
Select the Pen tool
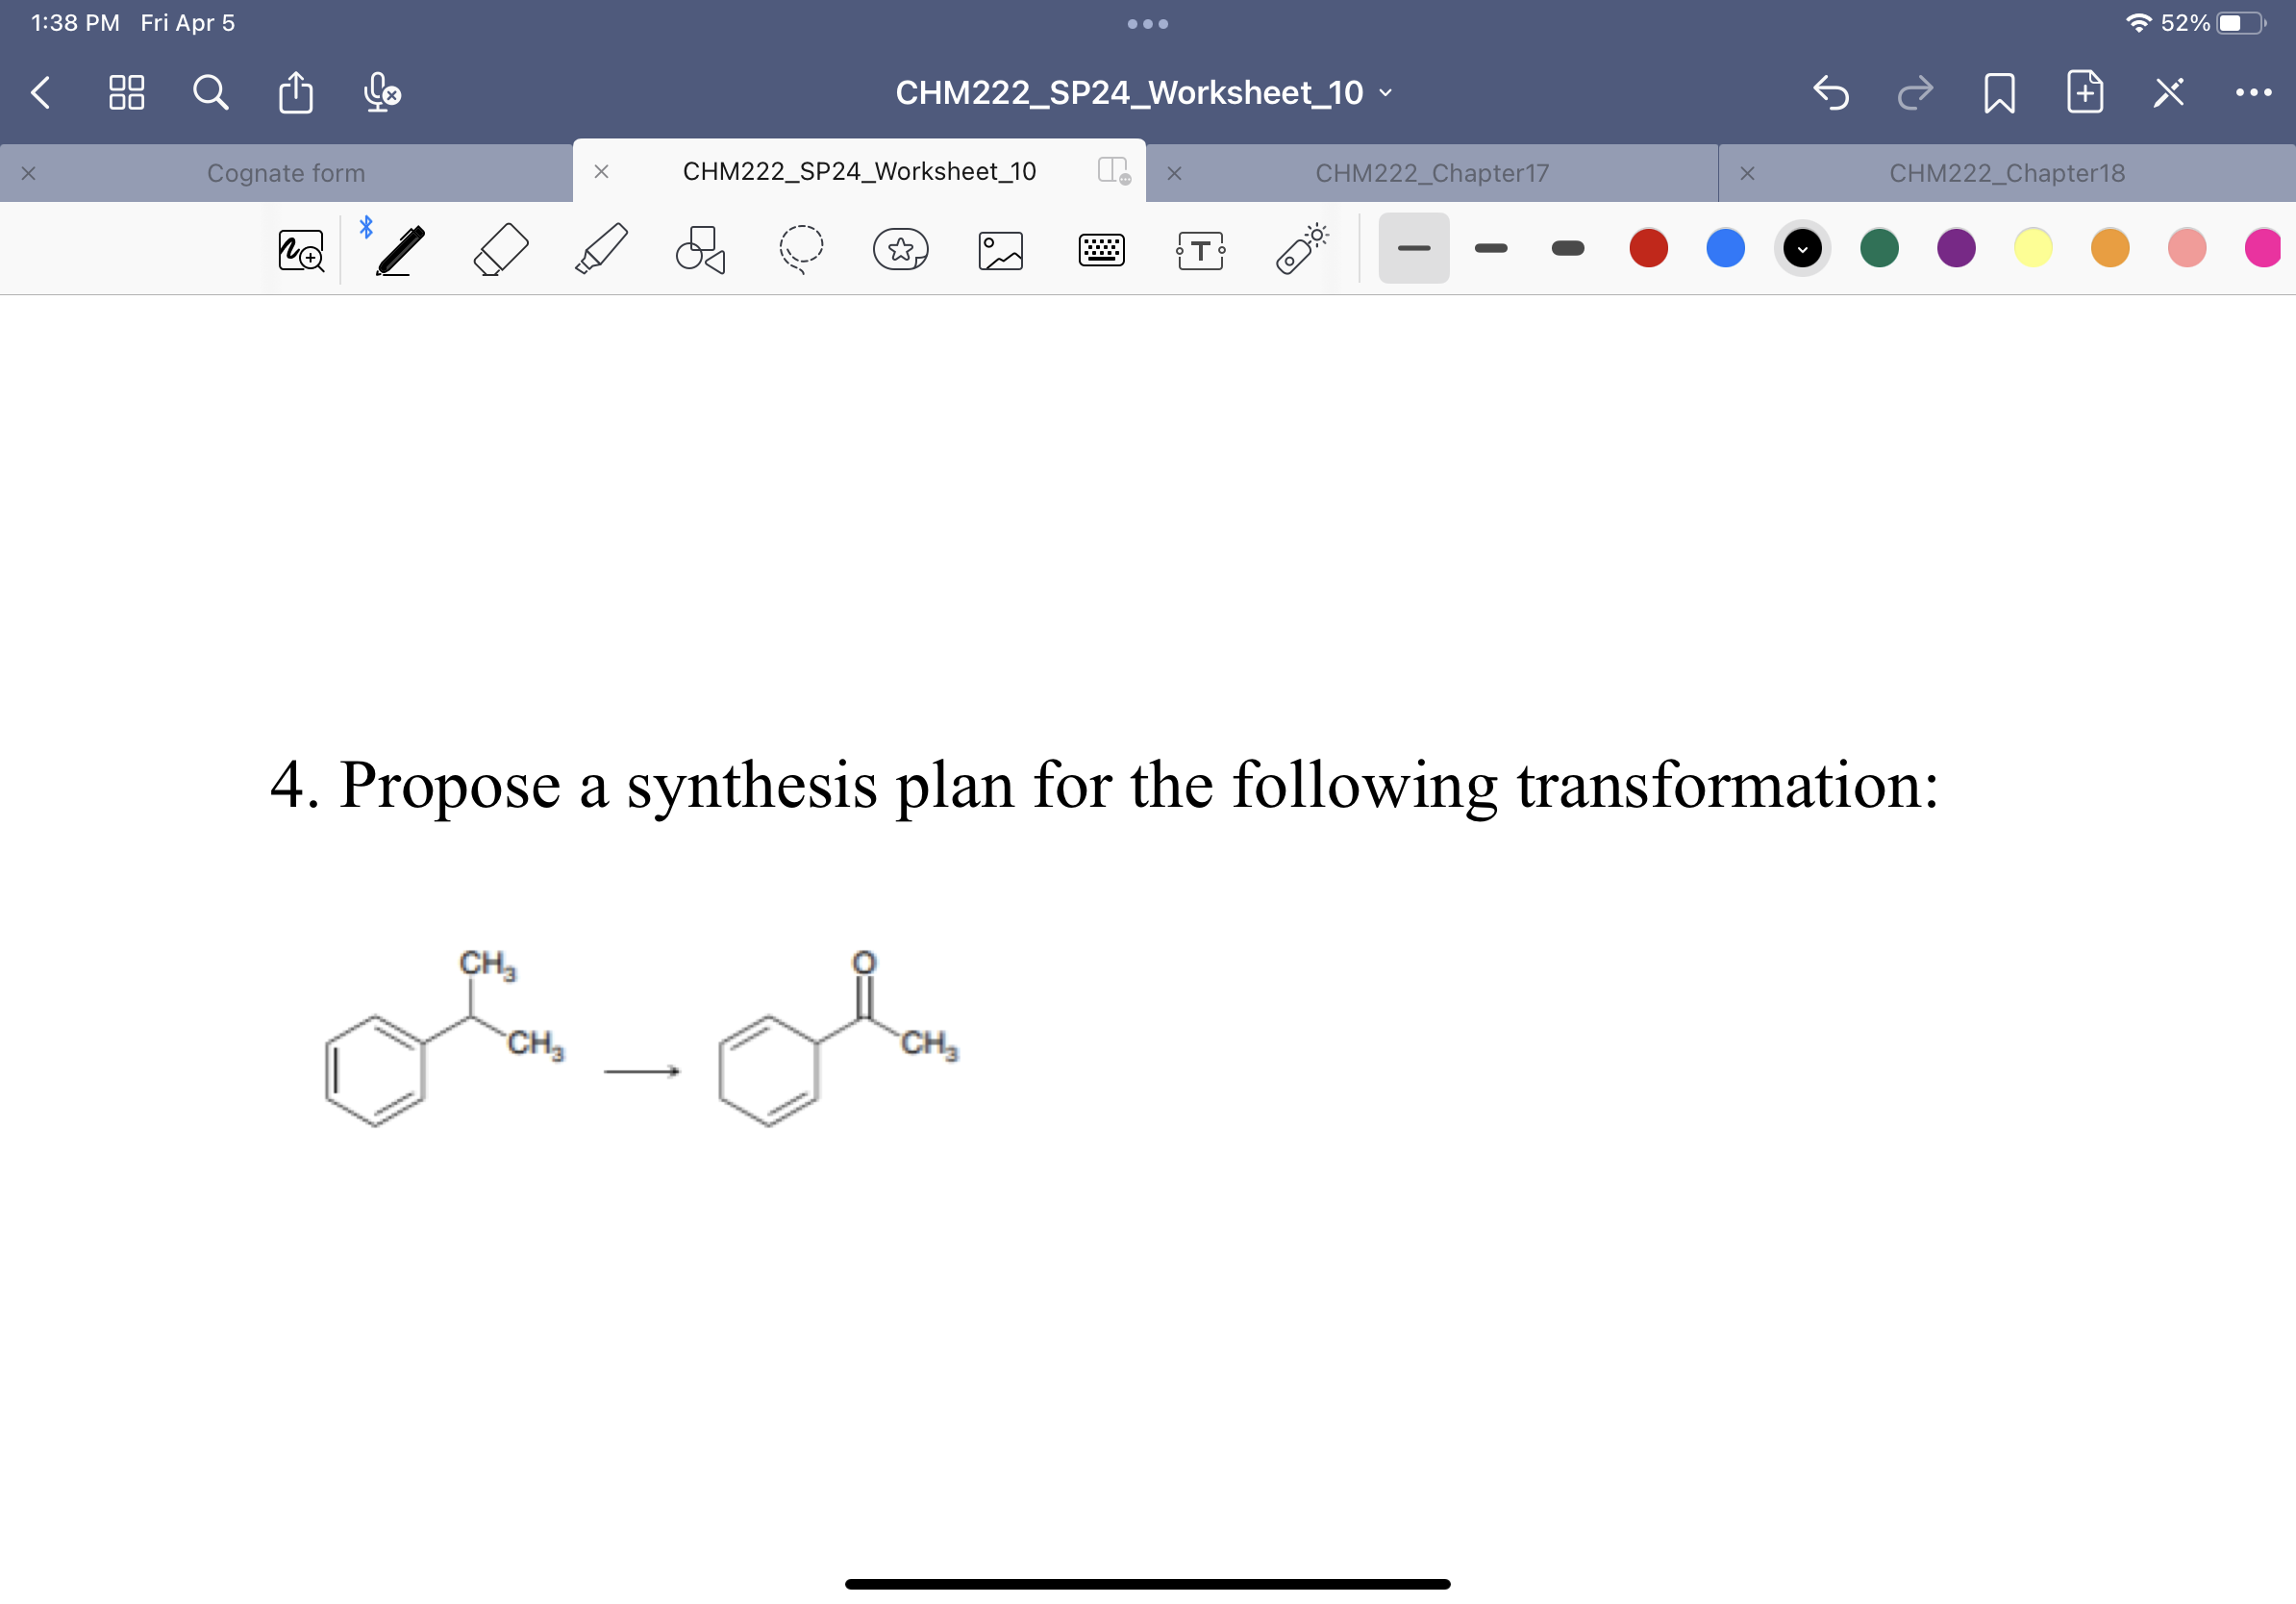tap(399, 248)
